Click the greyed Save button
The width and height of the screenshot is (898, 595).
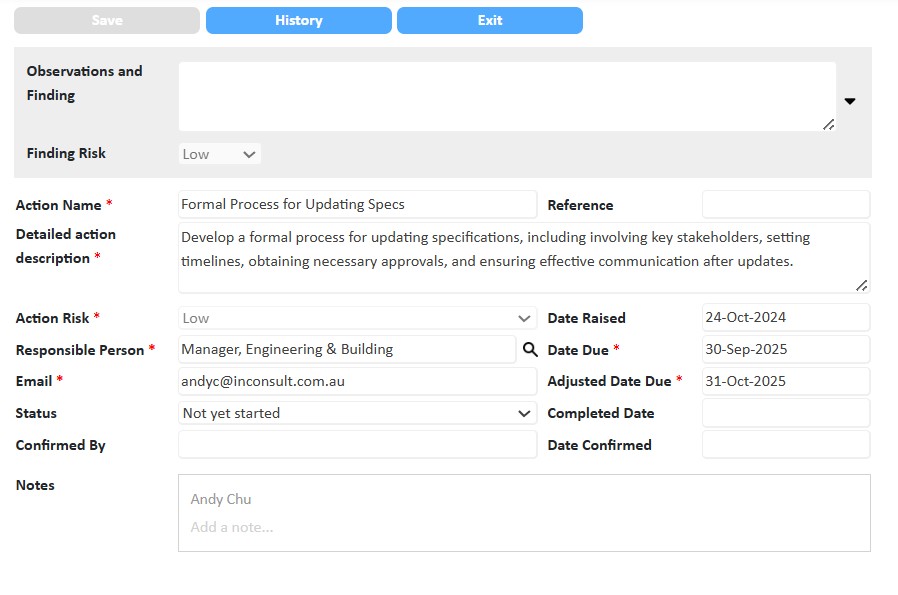(107, 21)
